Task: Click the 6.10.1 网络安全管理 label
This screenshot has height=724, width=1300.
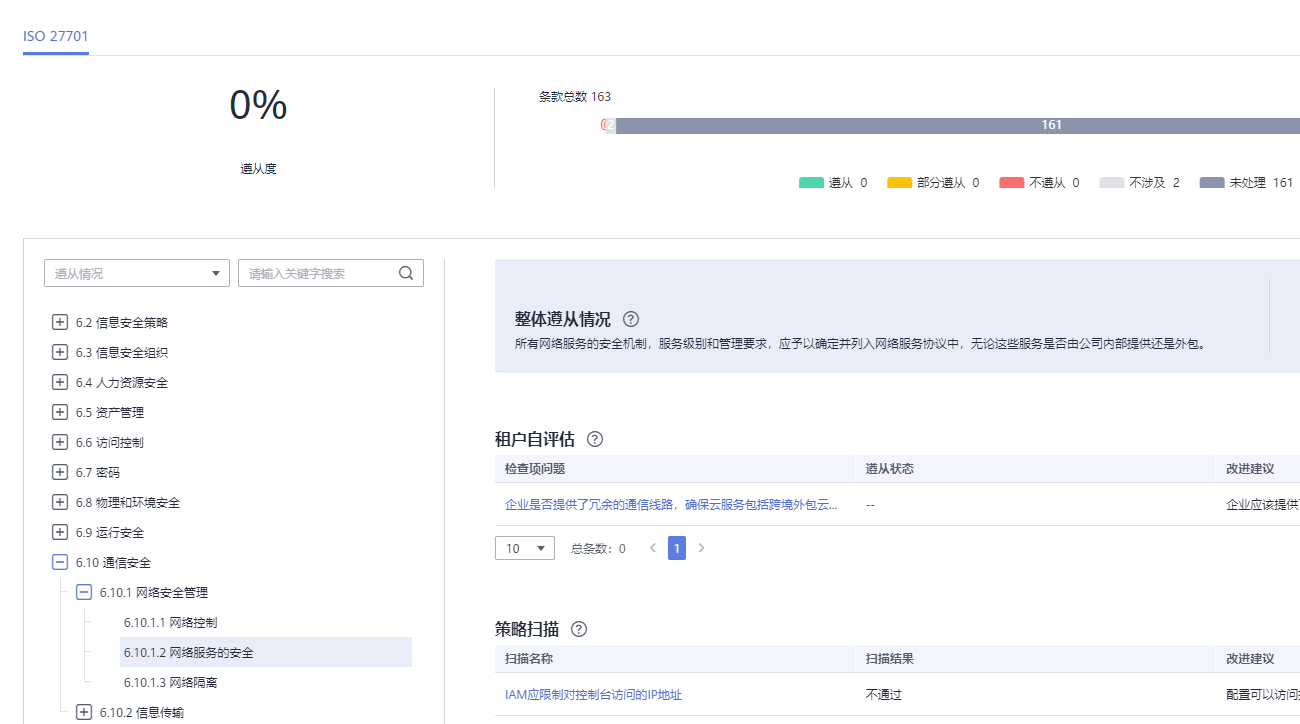Action: [x=154, y=592]
